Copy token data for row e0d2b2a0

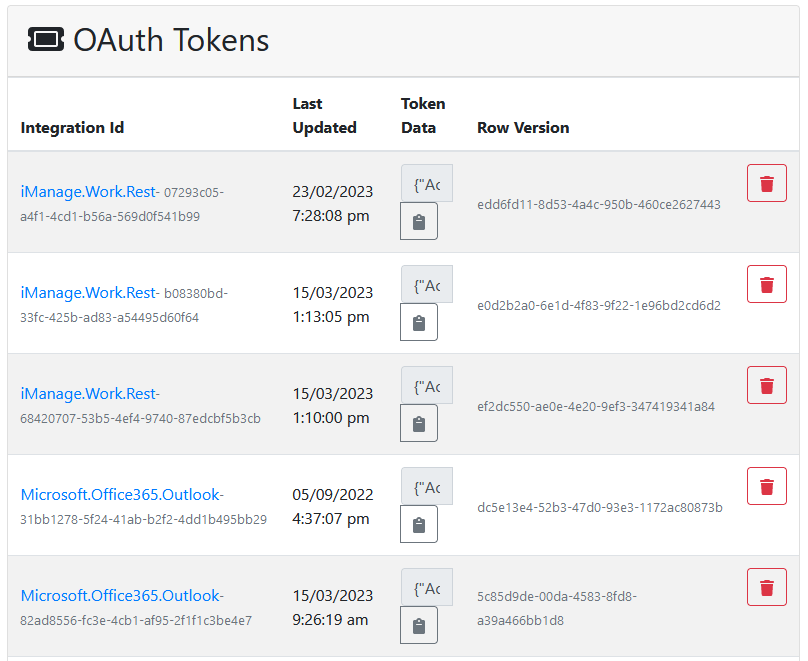point(419,323)
